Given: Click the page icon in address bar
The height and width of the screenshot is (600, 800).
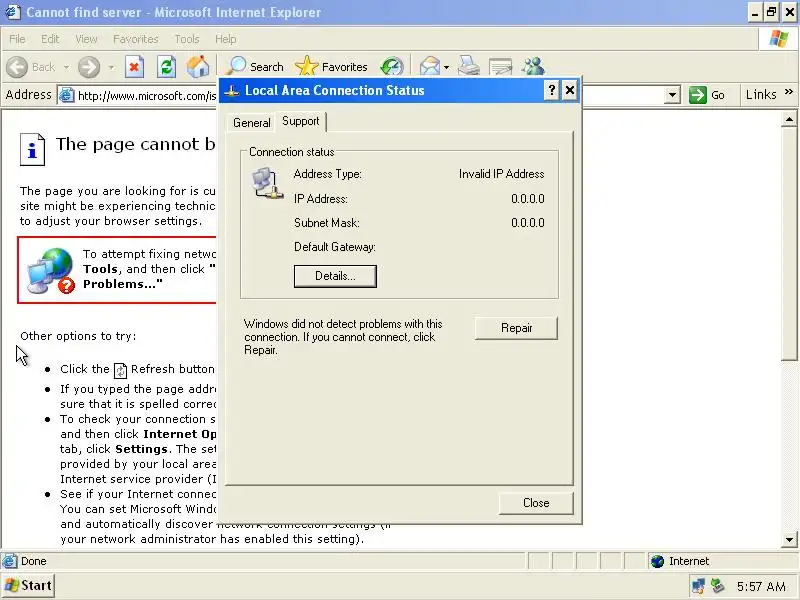Looking at the screenshot, I should 67,95.
